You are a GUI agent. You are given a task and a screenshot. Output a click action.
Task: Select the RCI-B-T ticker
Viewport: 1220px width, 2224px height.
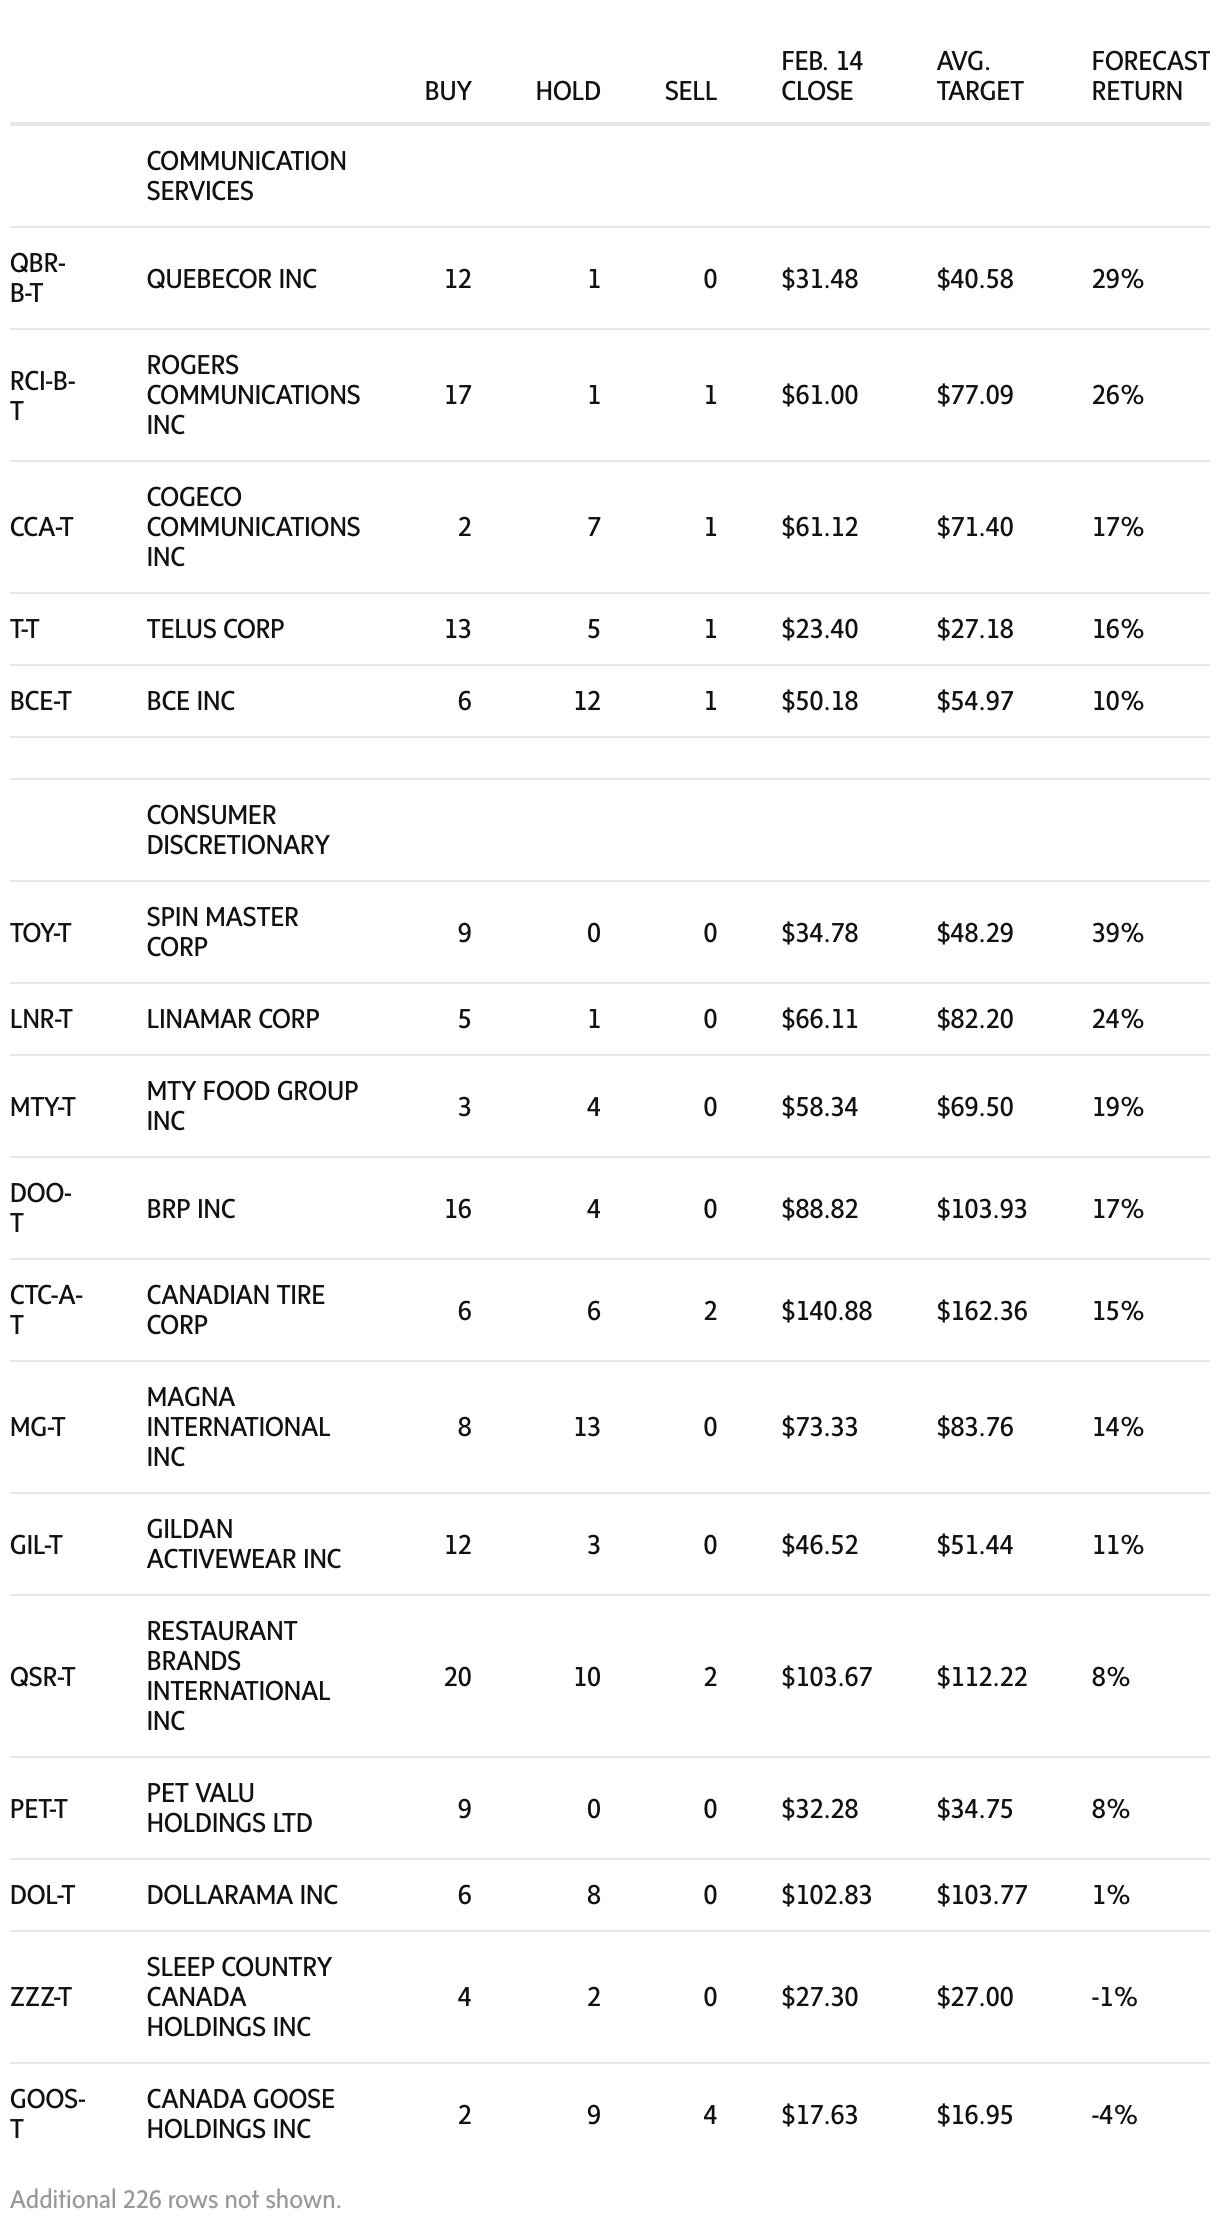pyautogui.click(x=42, y=395)
